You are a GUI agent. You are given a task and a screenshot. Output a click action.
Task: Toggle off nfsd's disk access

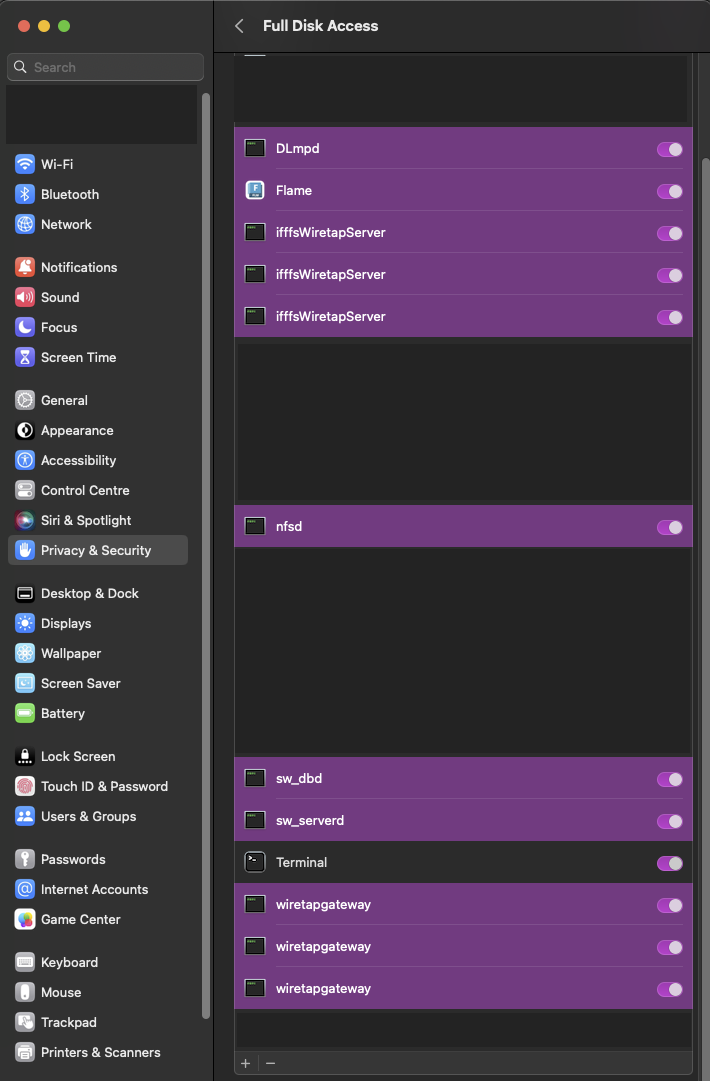tap(670, 527)
